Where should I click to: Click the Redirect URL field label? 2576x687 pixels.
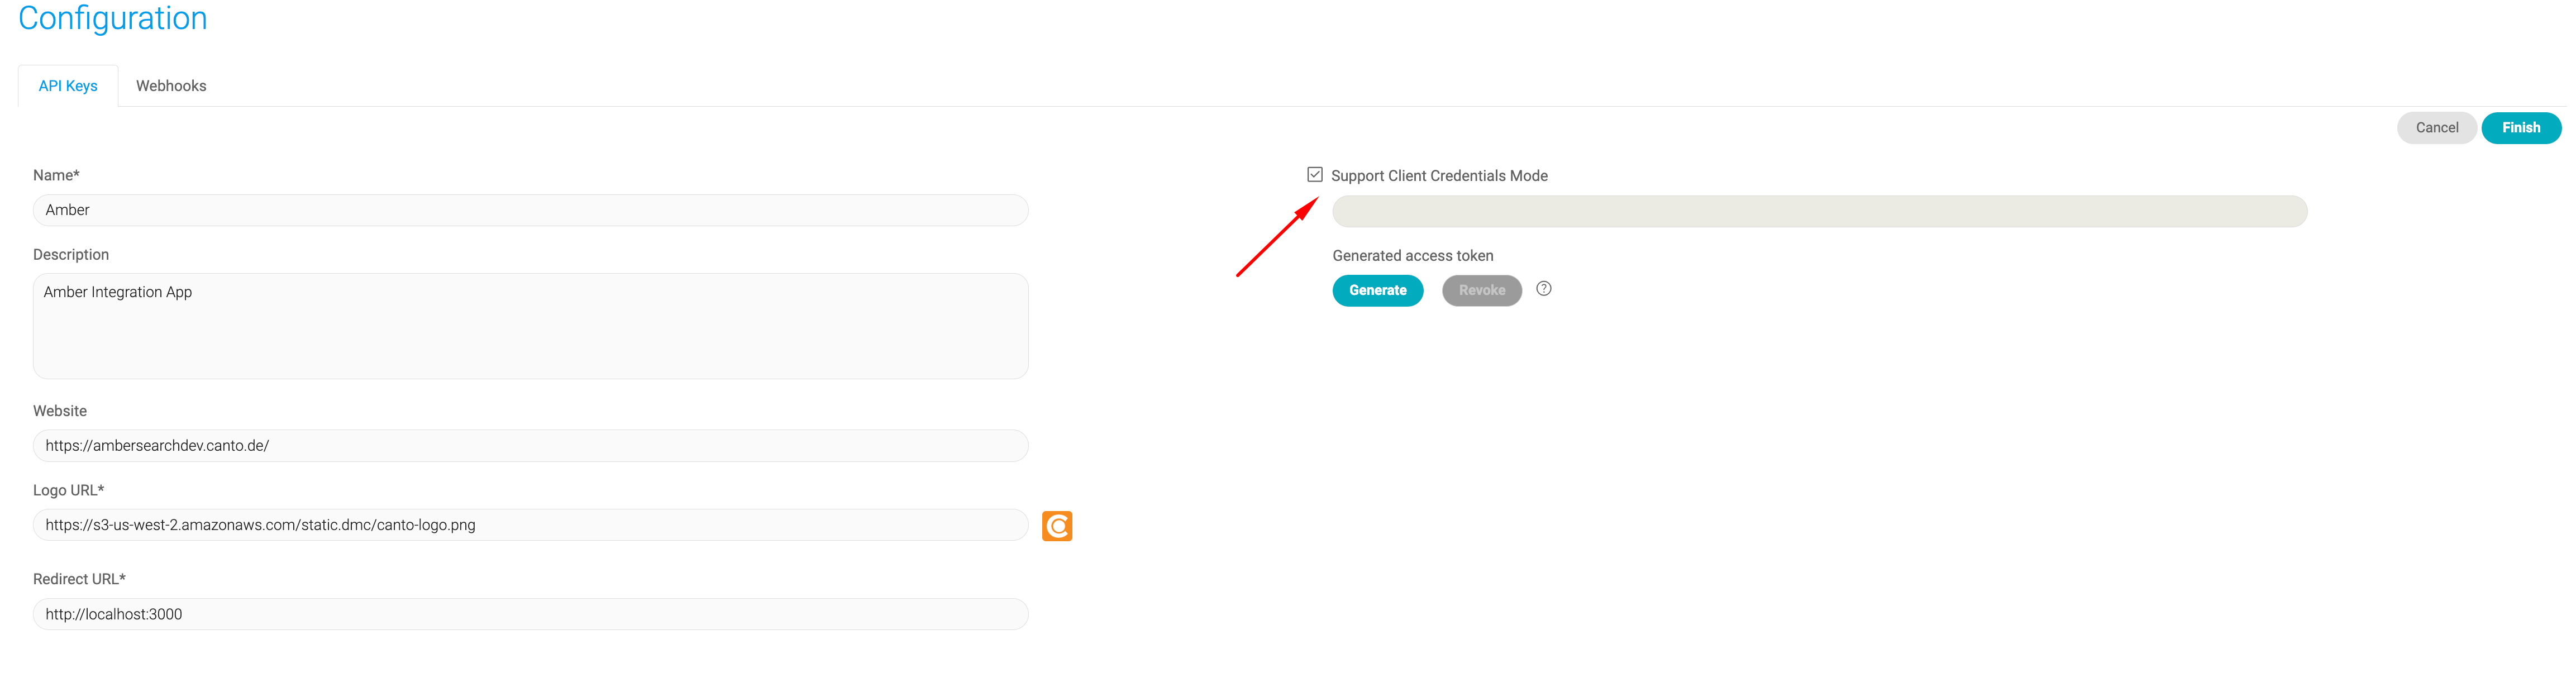point(79,579)
